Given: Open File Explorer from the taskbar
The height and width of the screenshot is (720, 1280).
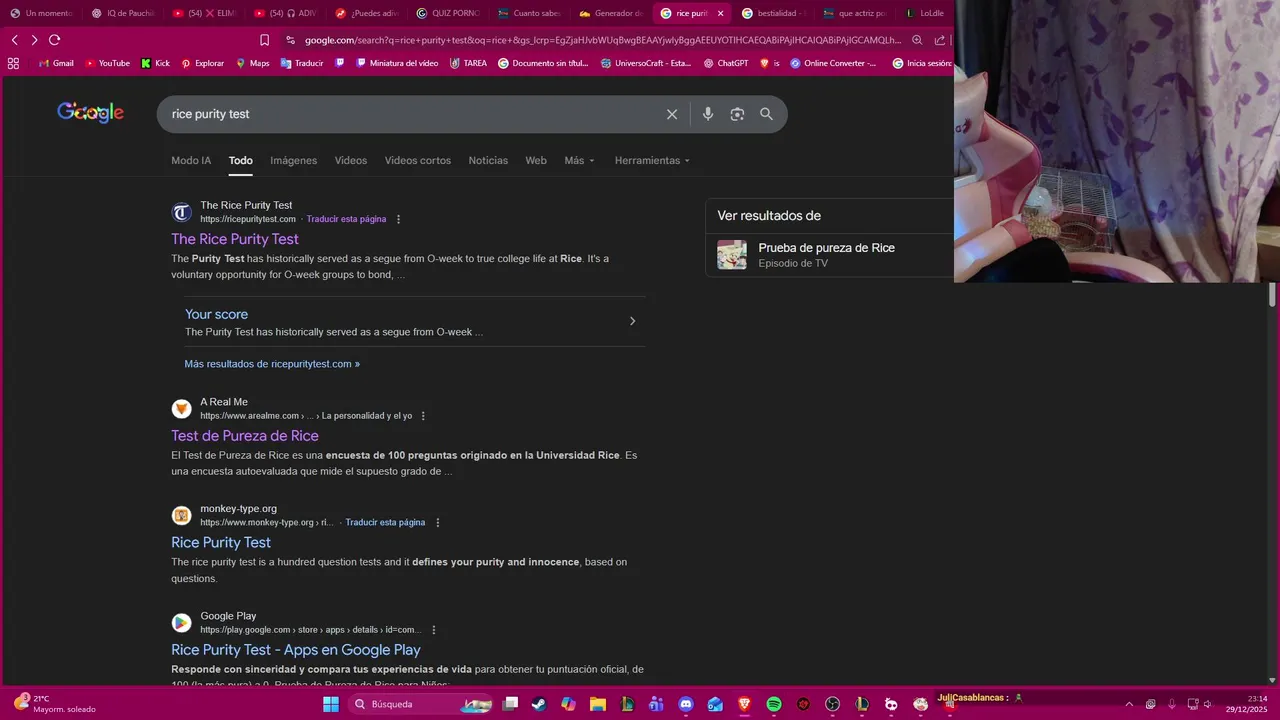Looking at the screenshot, I should [597, 704].
